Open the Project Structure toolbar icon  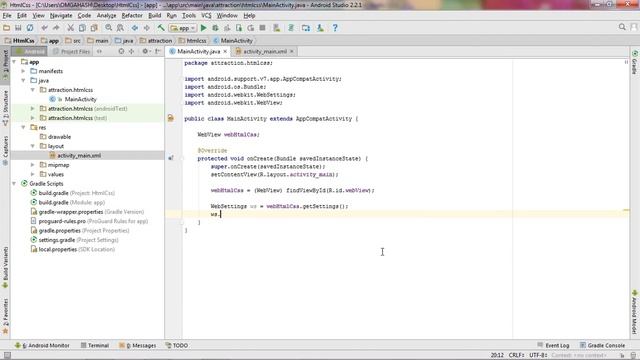306,28
